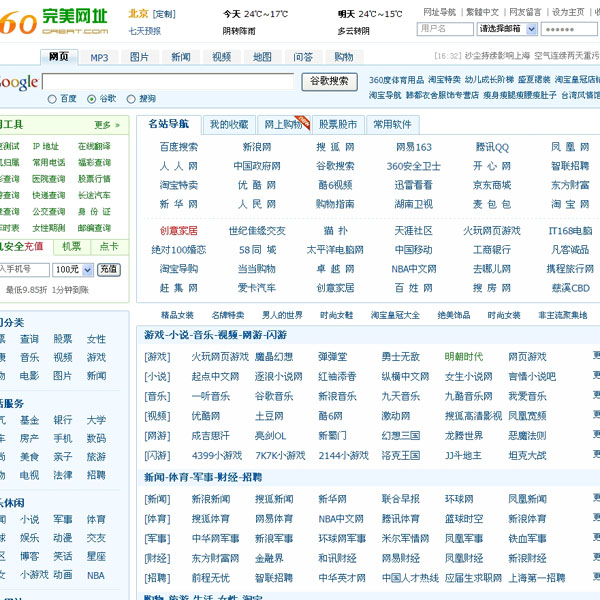Open the 淘宝特卖 promo link near search
The height and width of the screenshot is (600, 600).
coord(444,80)
